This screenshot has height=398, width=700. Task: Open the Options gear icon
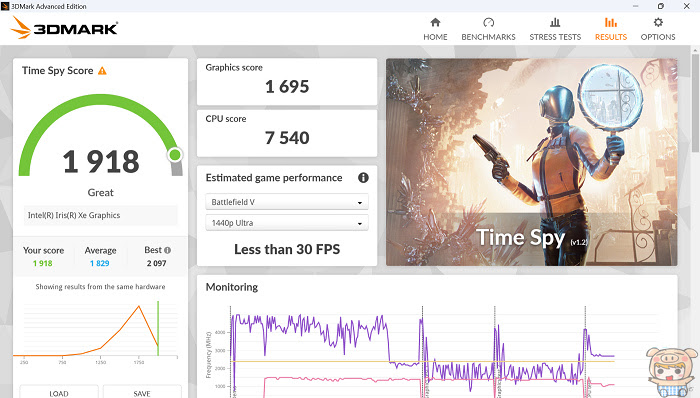pyautogui.click(x=658, y=22)
